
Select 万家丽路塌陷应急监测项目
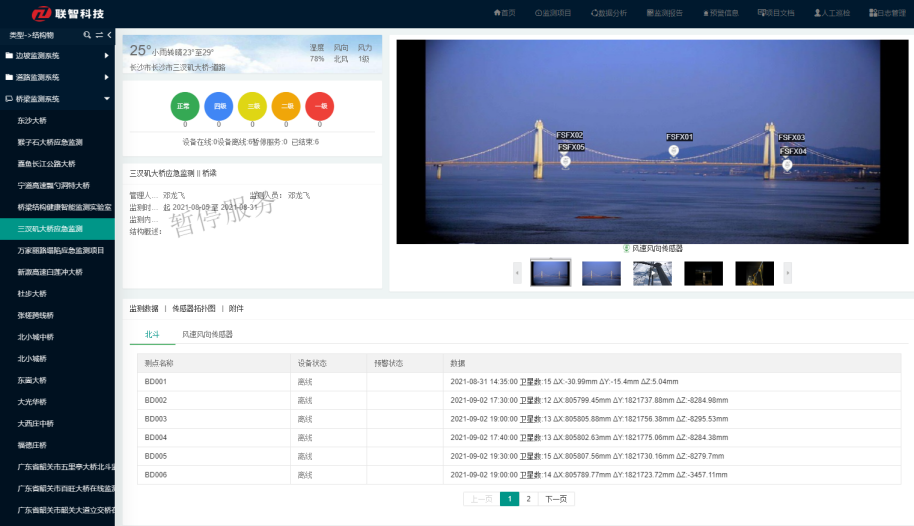tap(61, 250)
